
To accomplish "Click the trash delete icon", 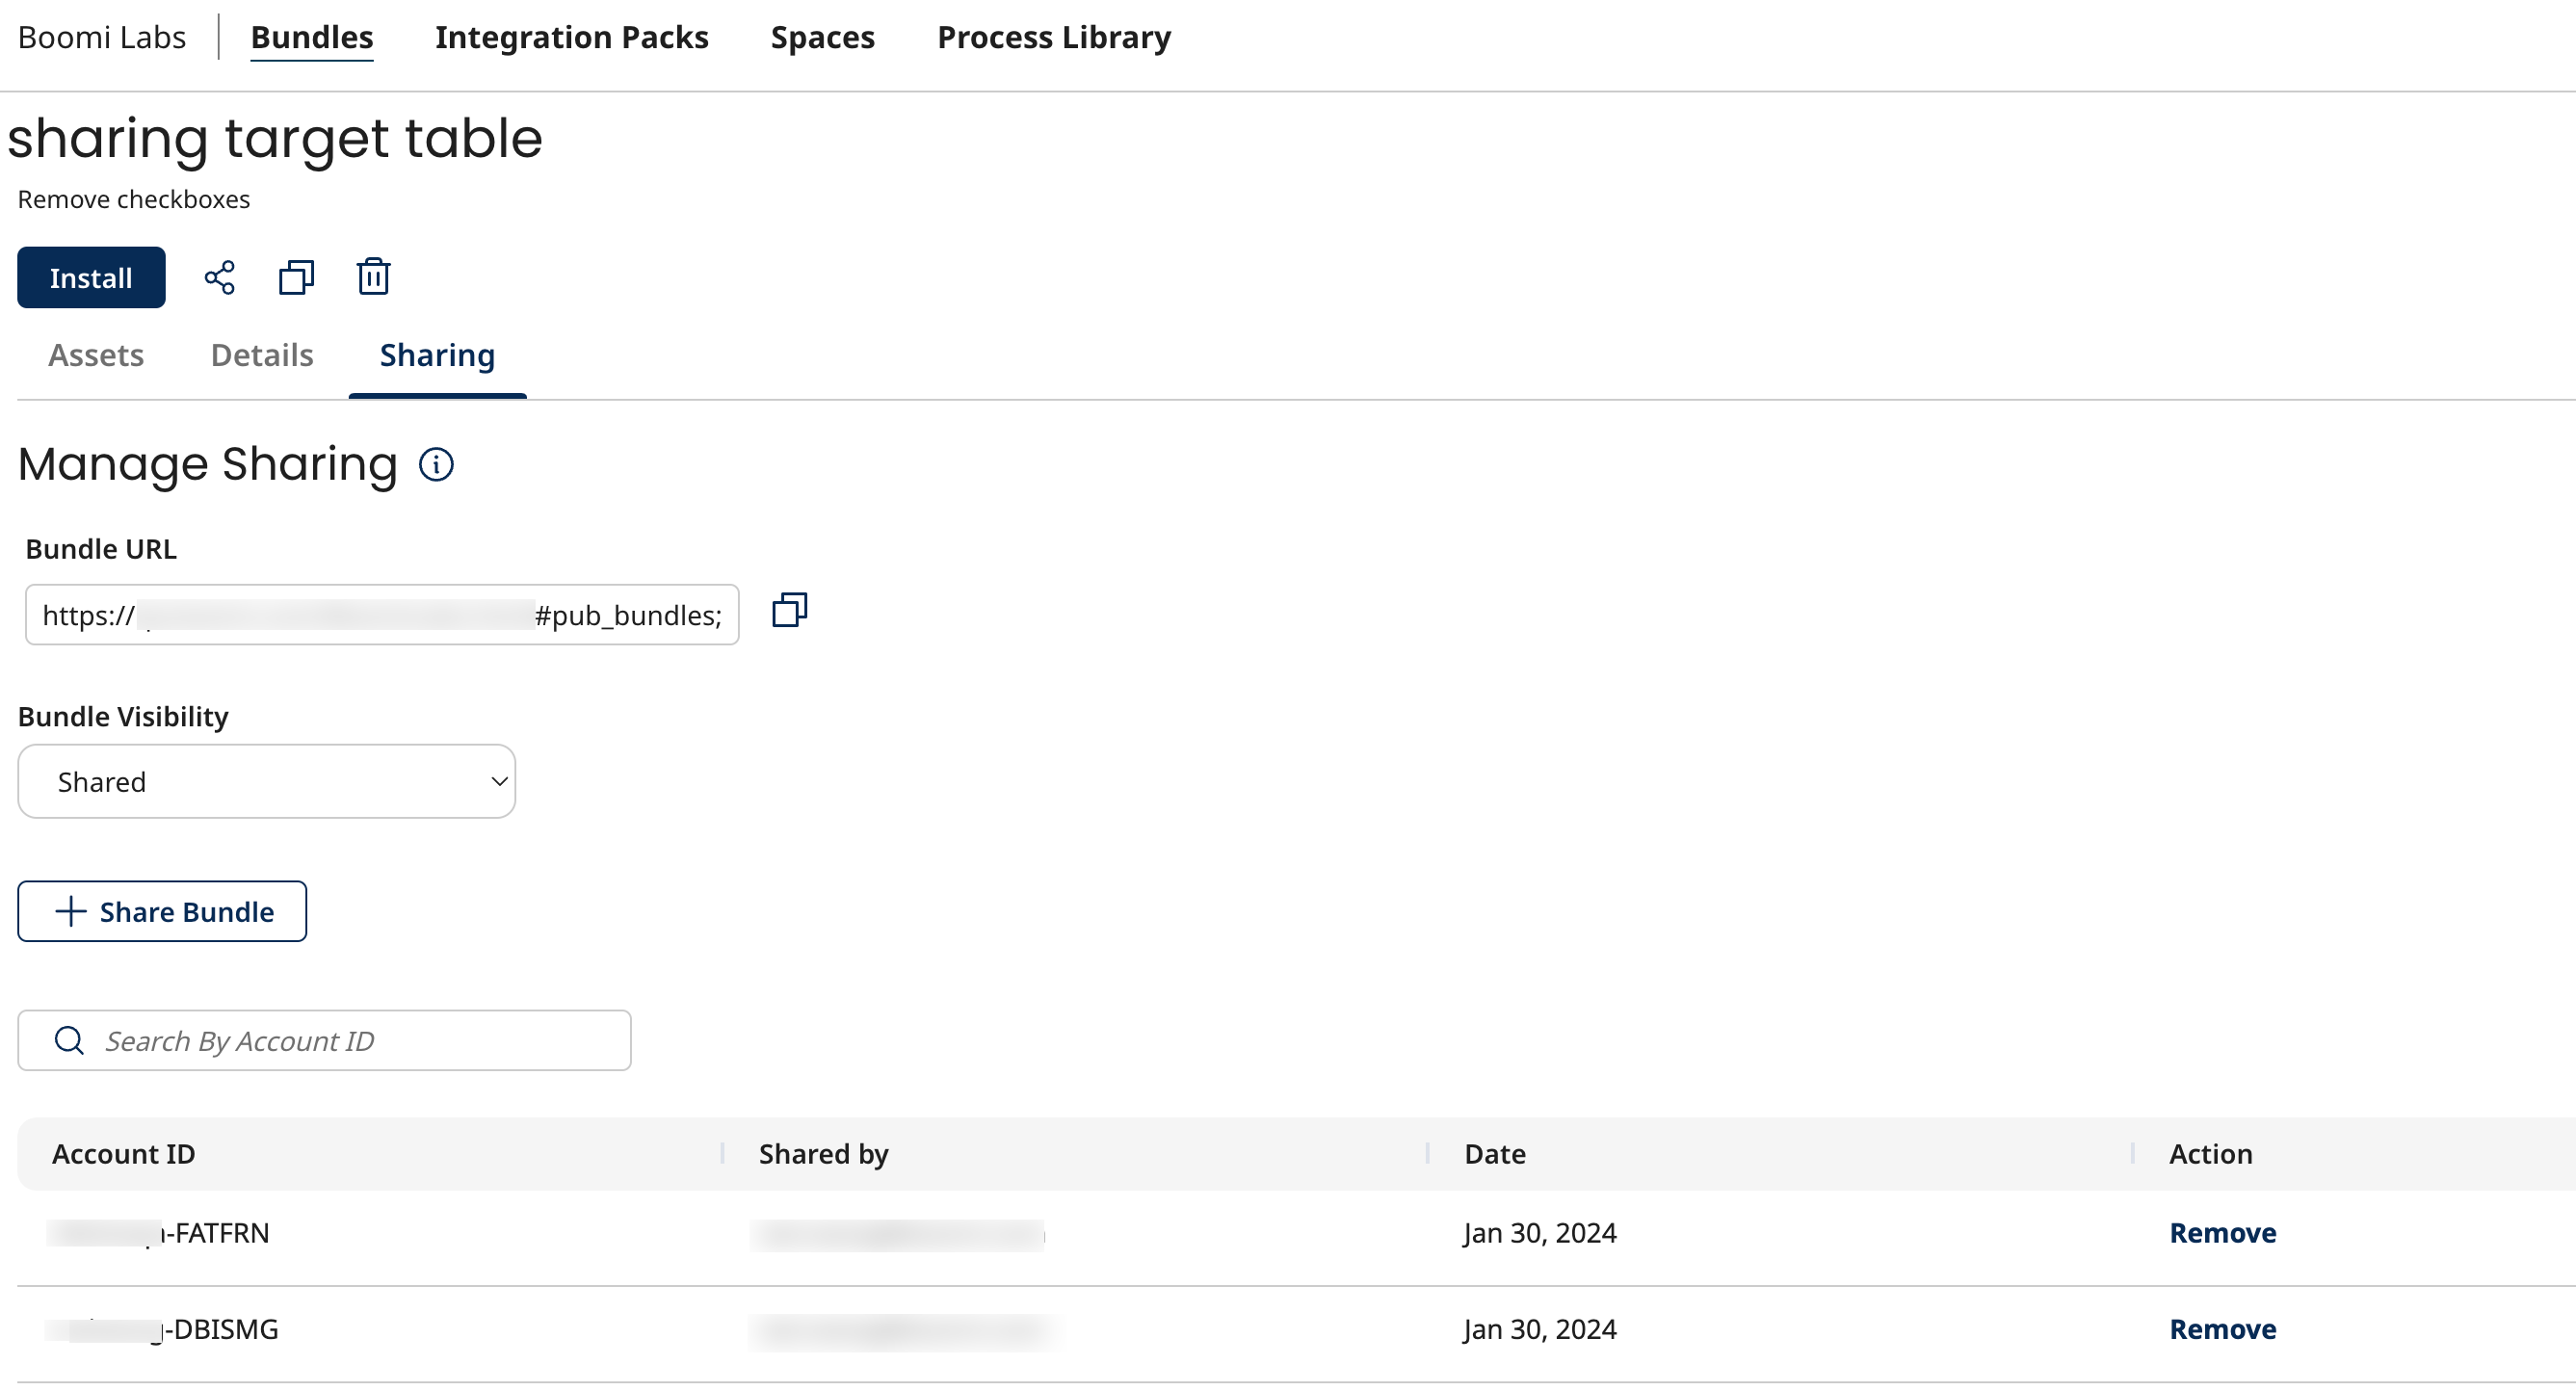I will 373,277.
